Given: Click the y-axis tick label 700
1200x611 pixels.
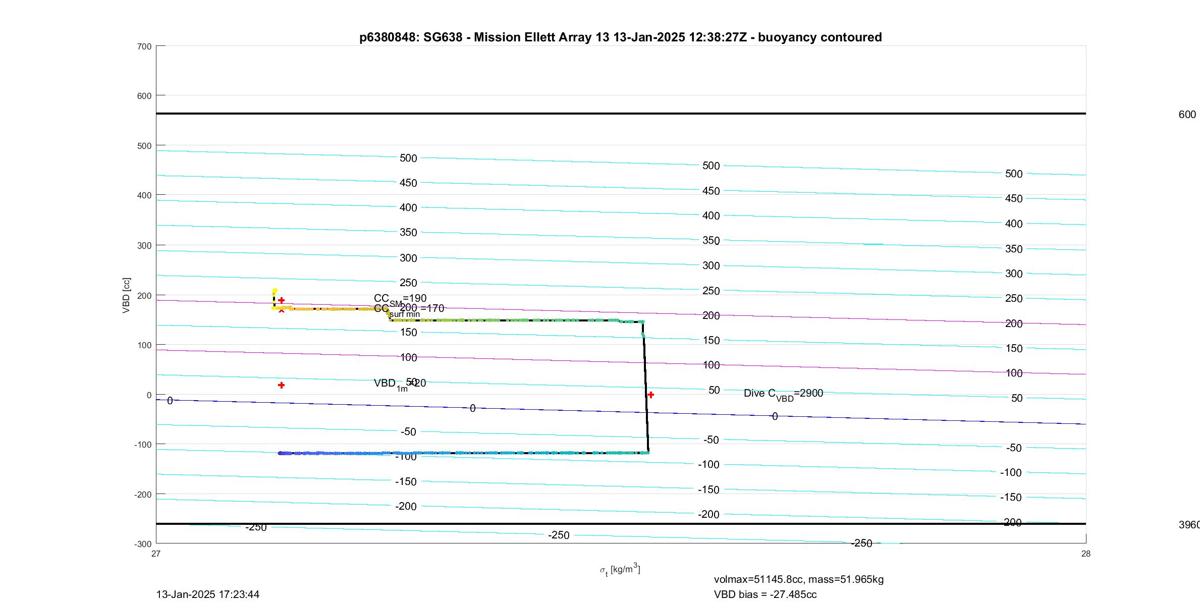Looking at the screenshot, I should click(144, 46).
